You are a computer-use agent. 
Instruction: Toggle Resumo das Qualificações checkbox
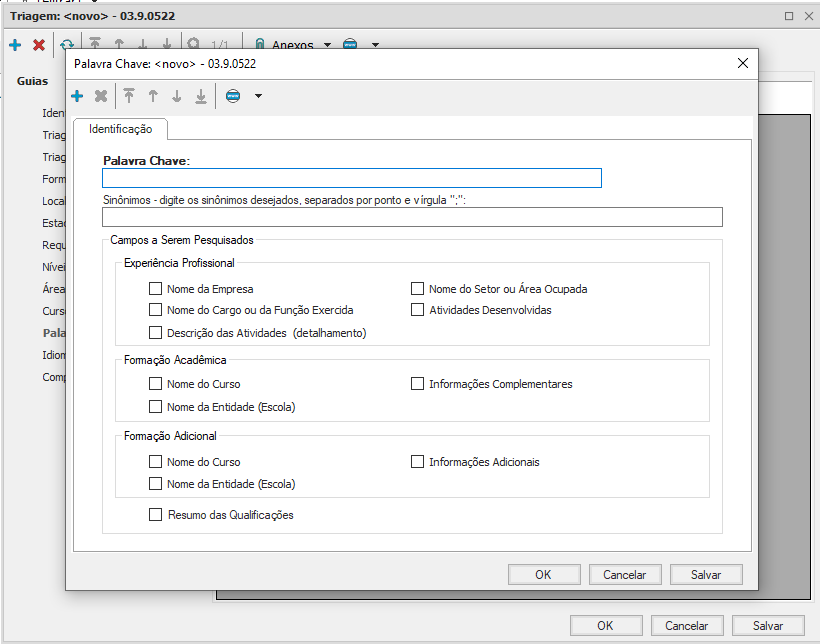tap(155, 515)
